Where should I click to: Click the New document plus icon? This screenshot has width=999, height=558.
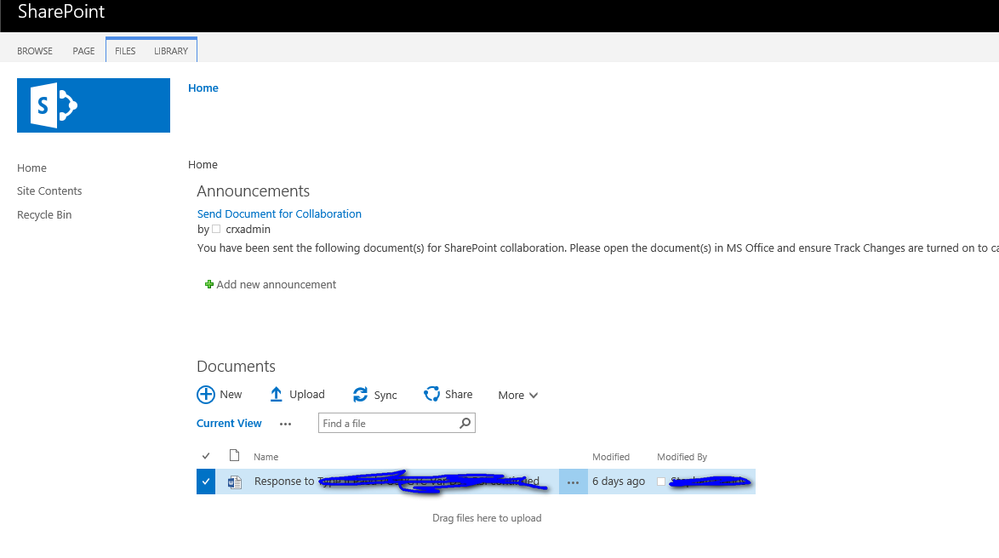206,394
